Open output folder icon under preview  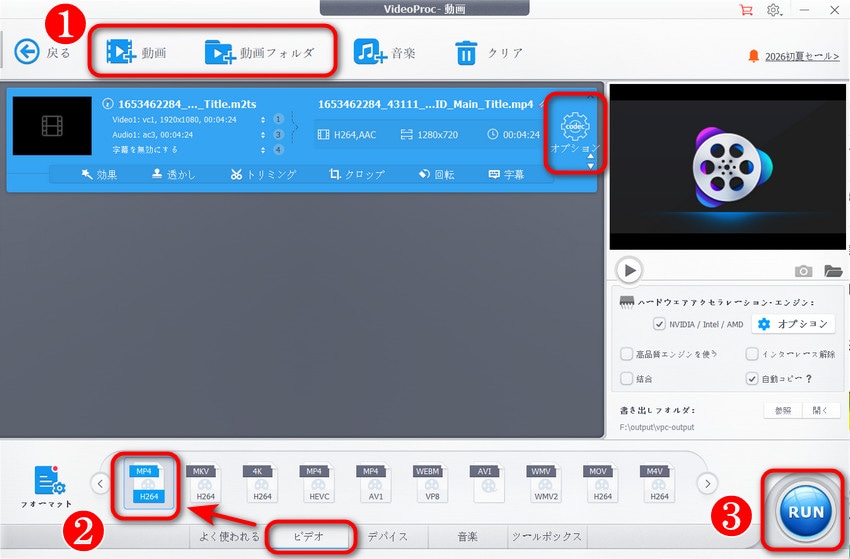click(x=833, y=271)
